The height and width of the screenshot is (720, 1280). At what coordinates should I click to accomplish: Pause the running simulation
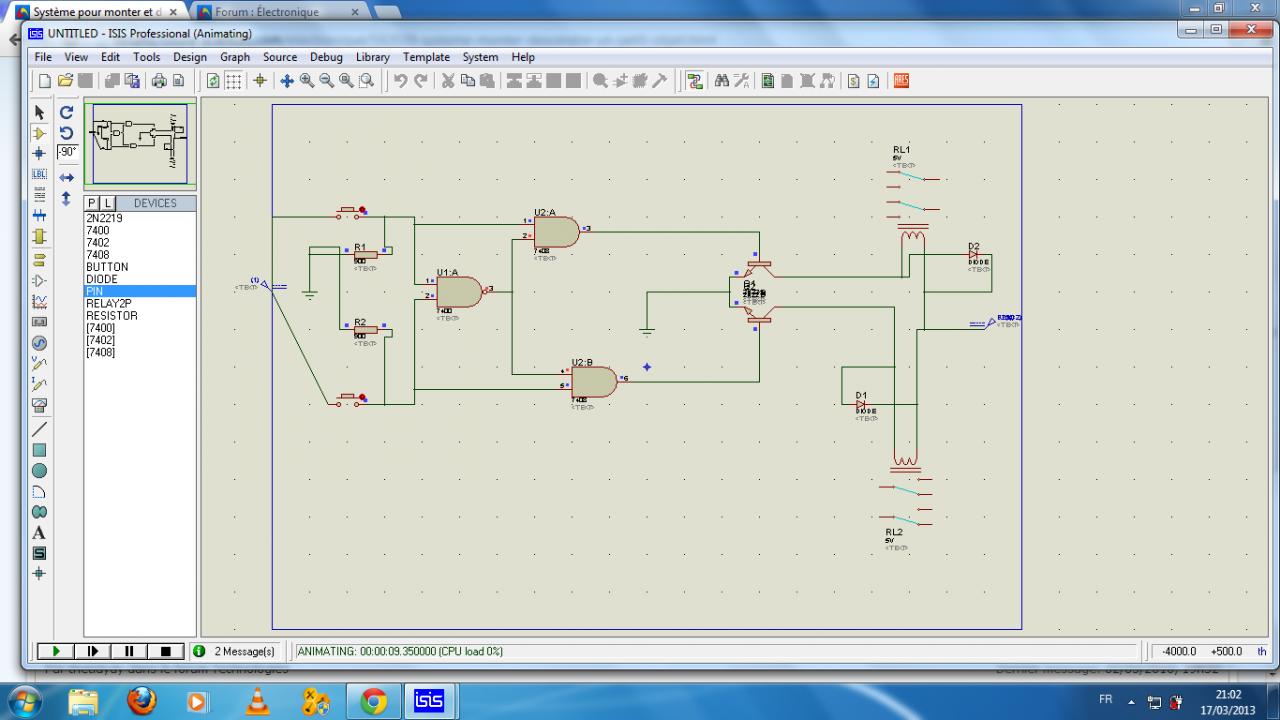(x=129, y=651)
